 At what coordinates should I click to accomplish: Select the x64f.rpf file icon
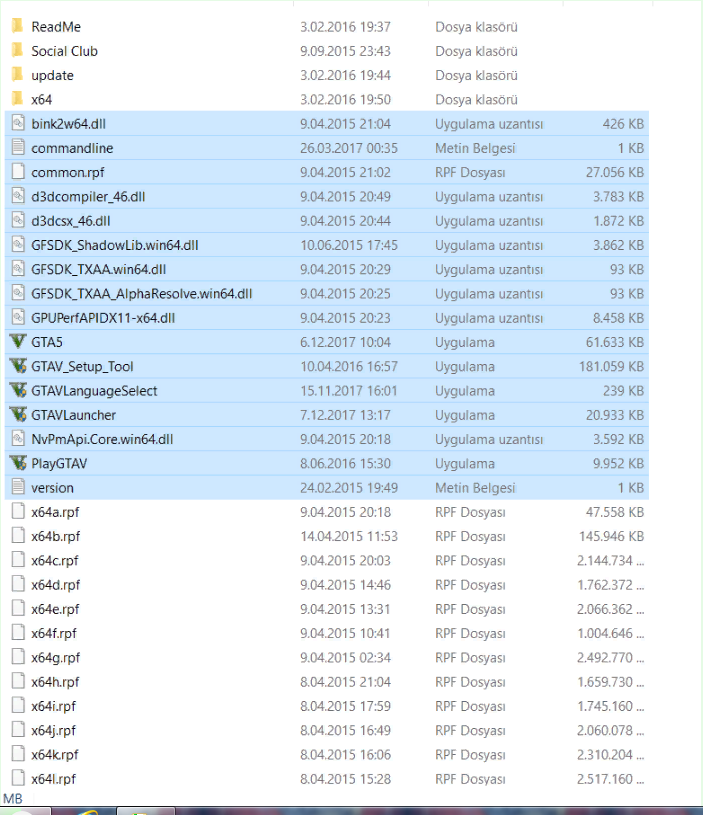tap(18, 633)
